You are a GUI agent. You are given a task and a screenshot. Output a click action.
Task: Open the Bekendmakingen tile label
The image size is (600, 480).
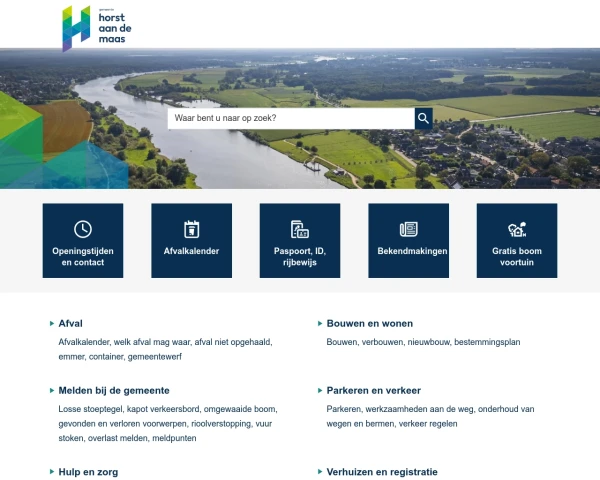tap(412, 251)
